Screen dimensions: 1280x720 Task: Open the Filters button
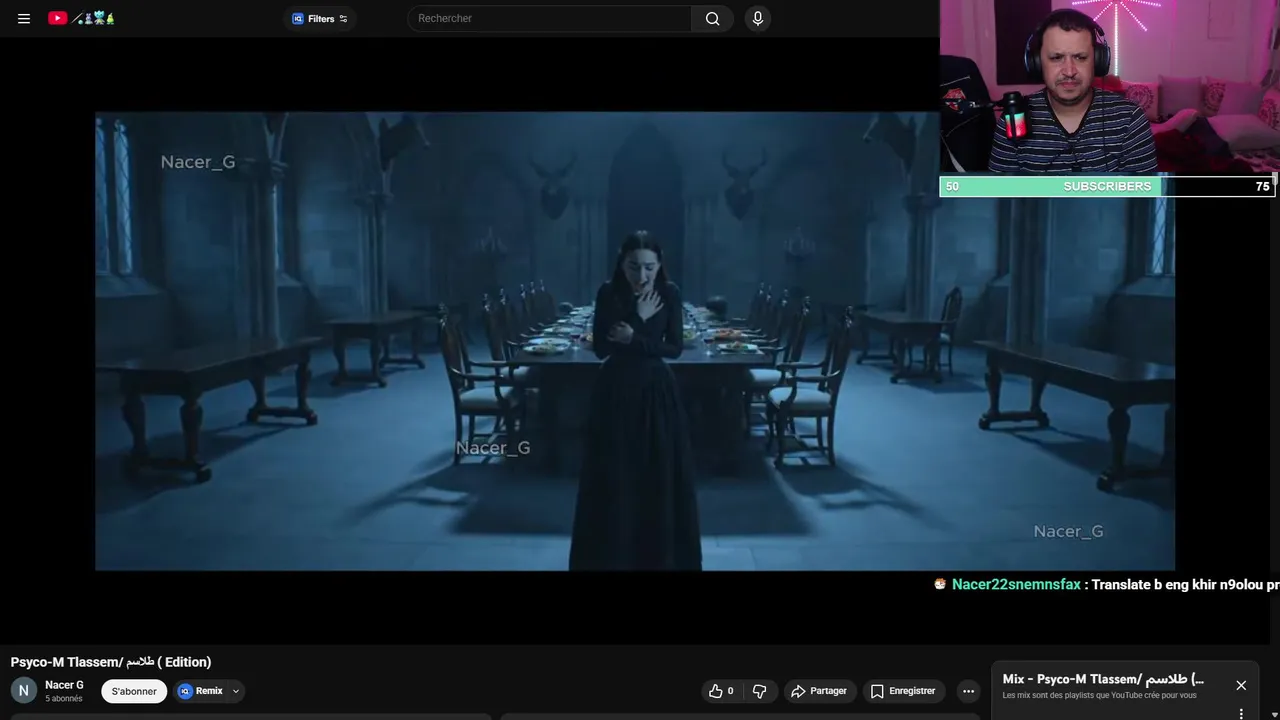point(320,18)
